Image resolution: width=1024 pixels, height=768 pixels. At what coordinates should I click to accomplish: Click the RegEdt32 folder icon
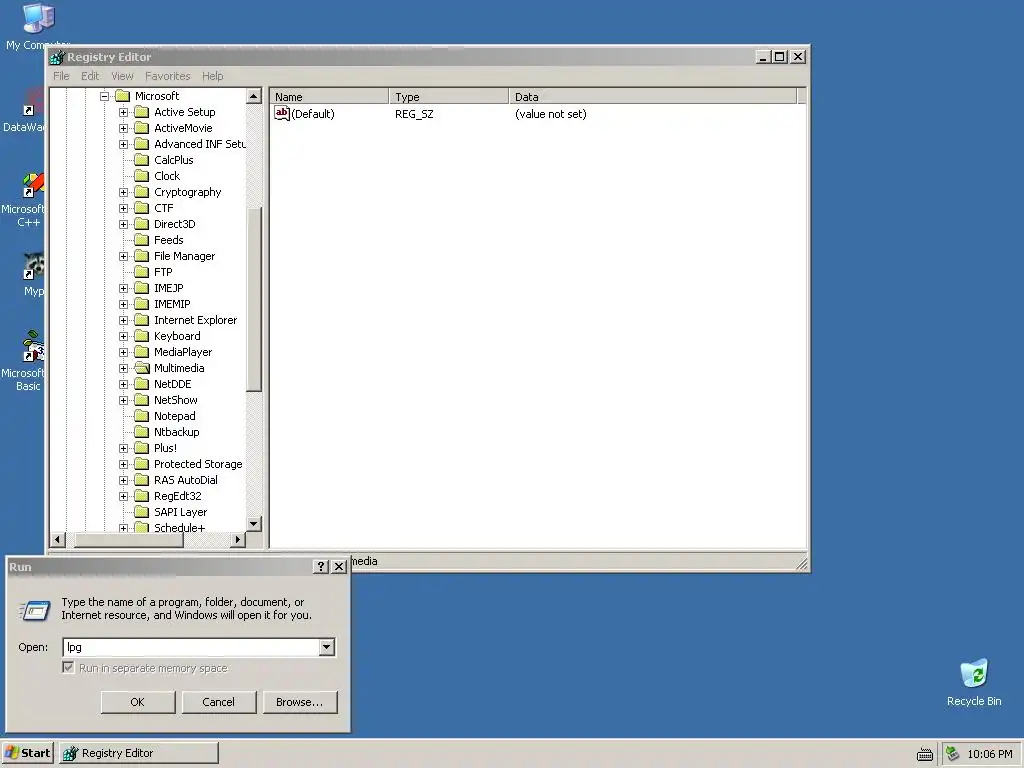click(x=142, y=496)
